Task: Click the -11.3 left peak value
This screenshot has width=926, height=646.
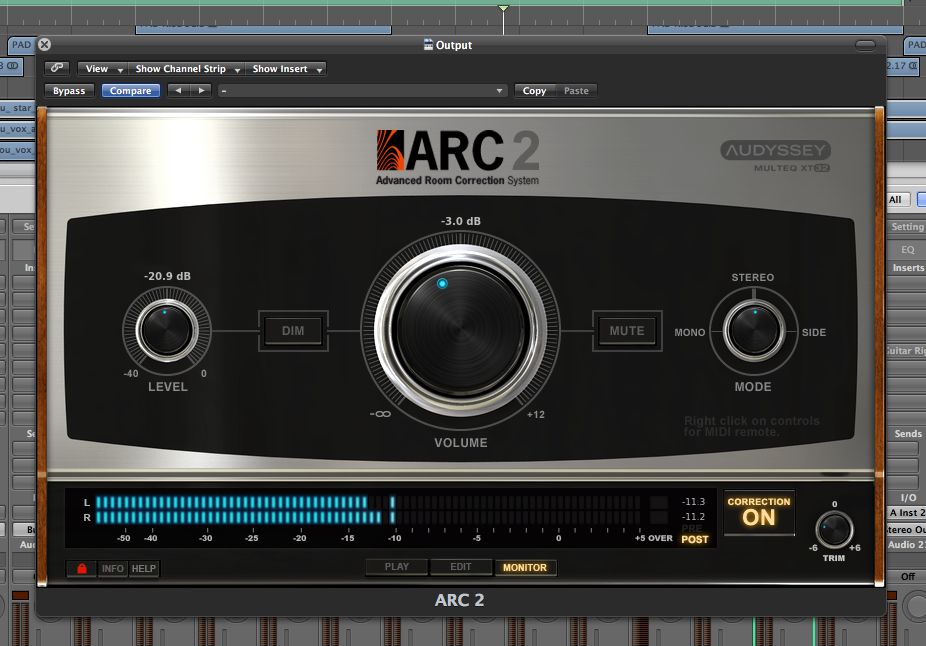Action: (x=693, y=501)
